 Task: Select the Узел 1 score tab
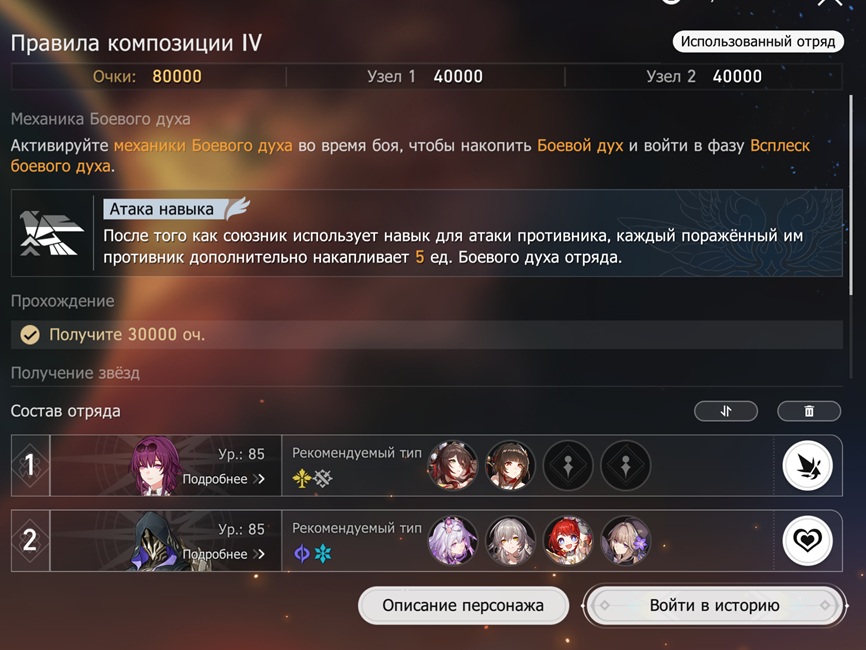pyautogui.click(x=425, y=76)
